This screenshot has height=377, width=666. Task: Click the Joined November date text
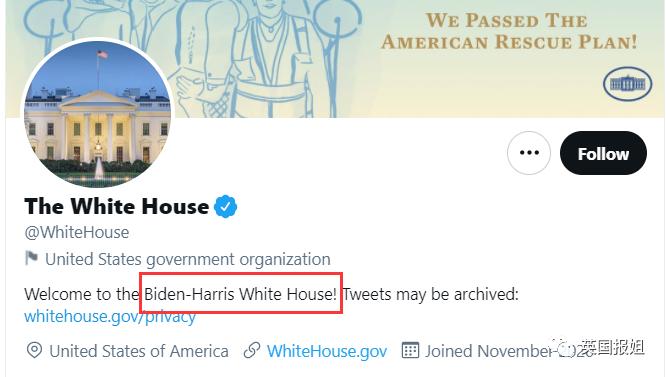[509, 351]
